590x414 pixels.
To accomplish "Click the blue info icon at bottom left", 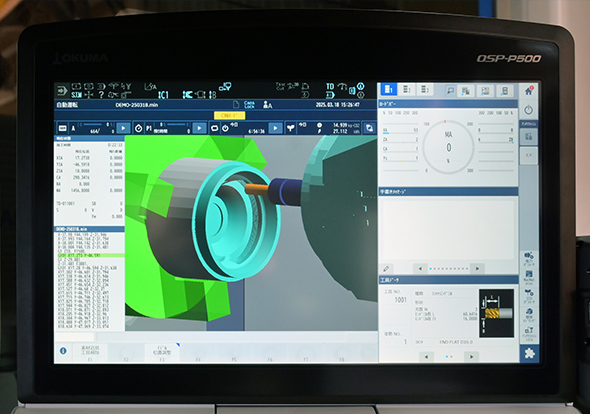I will [x=63, y=351].
